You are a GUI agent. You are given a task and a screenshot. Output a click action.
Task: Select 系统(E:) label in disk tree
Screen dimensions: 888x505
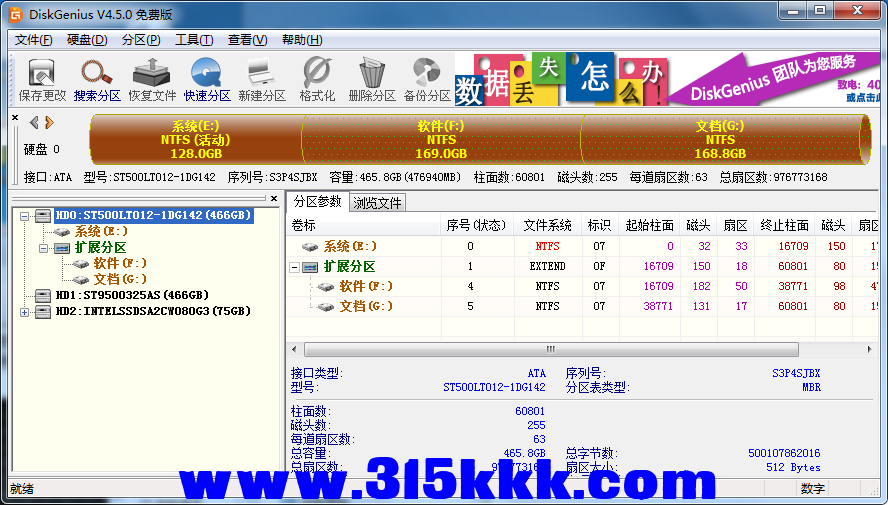[101, 232]
